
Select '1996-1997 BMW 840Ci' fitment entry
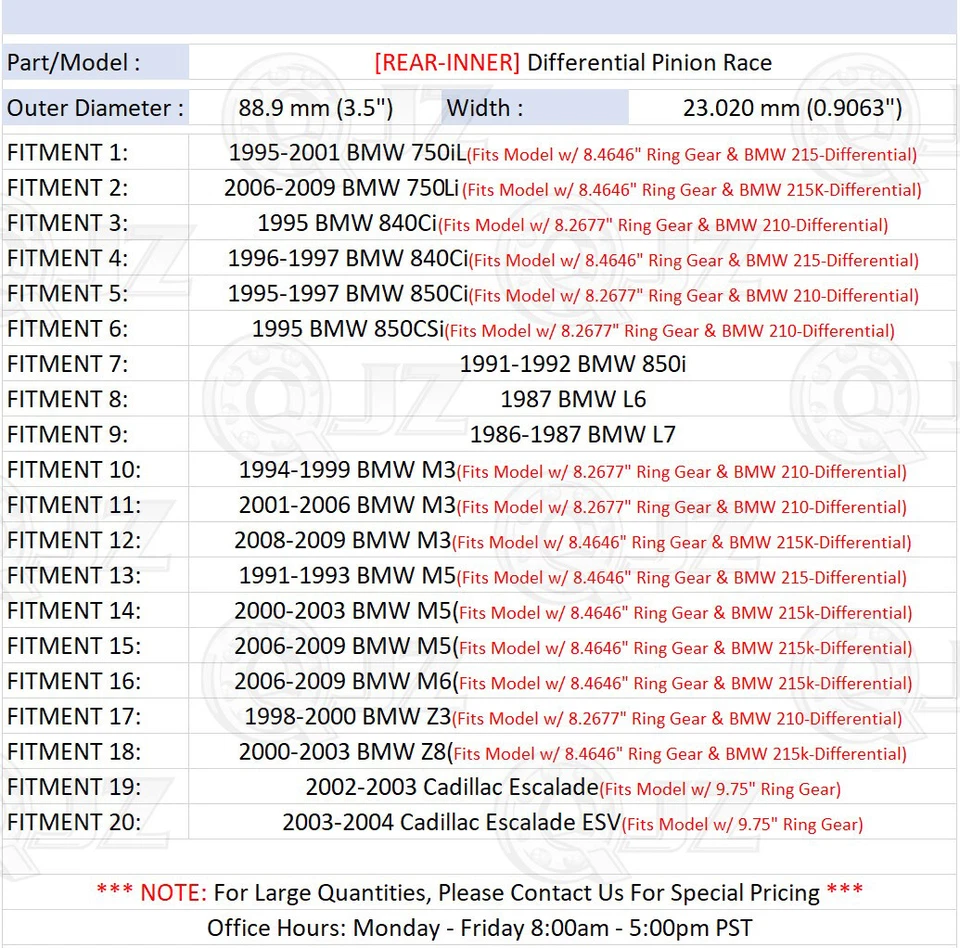348,258
